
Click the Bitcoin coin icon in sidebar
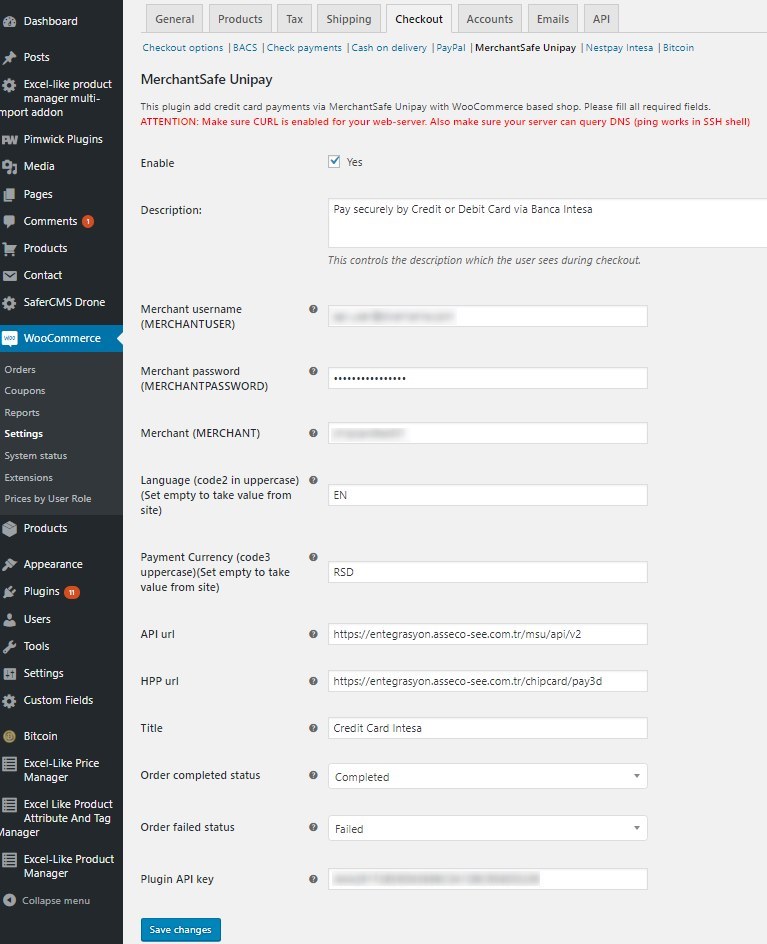(9, 736)
